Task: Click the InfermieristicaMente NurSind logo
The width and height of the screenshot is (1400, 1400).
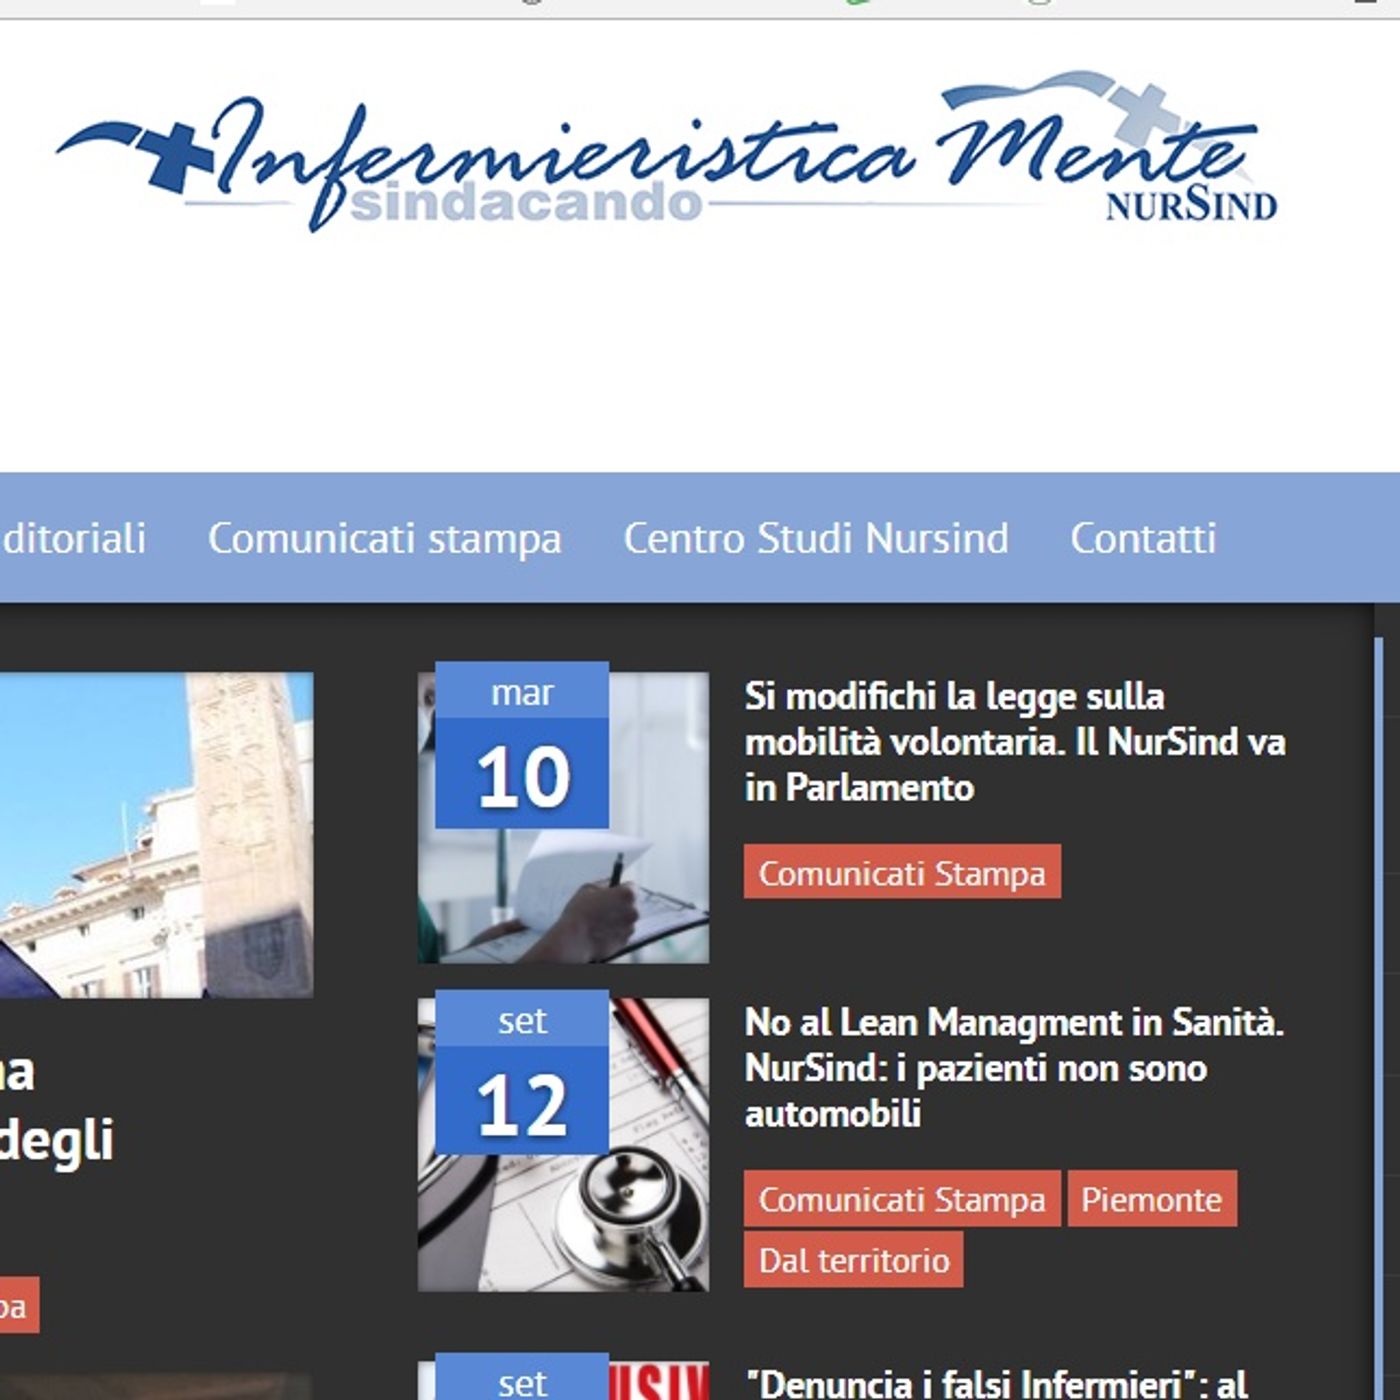Action: coord(667,152)
